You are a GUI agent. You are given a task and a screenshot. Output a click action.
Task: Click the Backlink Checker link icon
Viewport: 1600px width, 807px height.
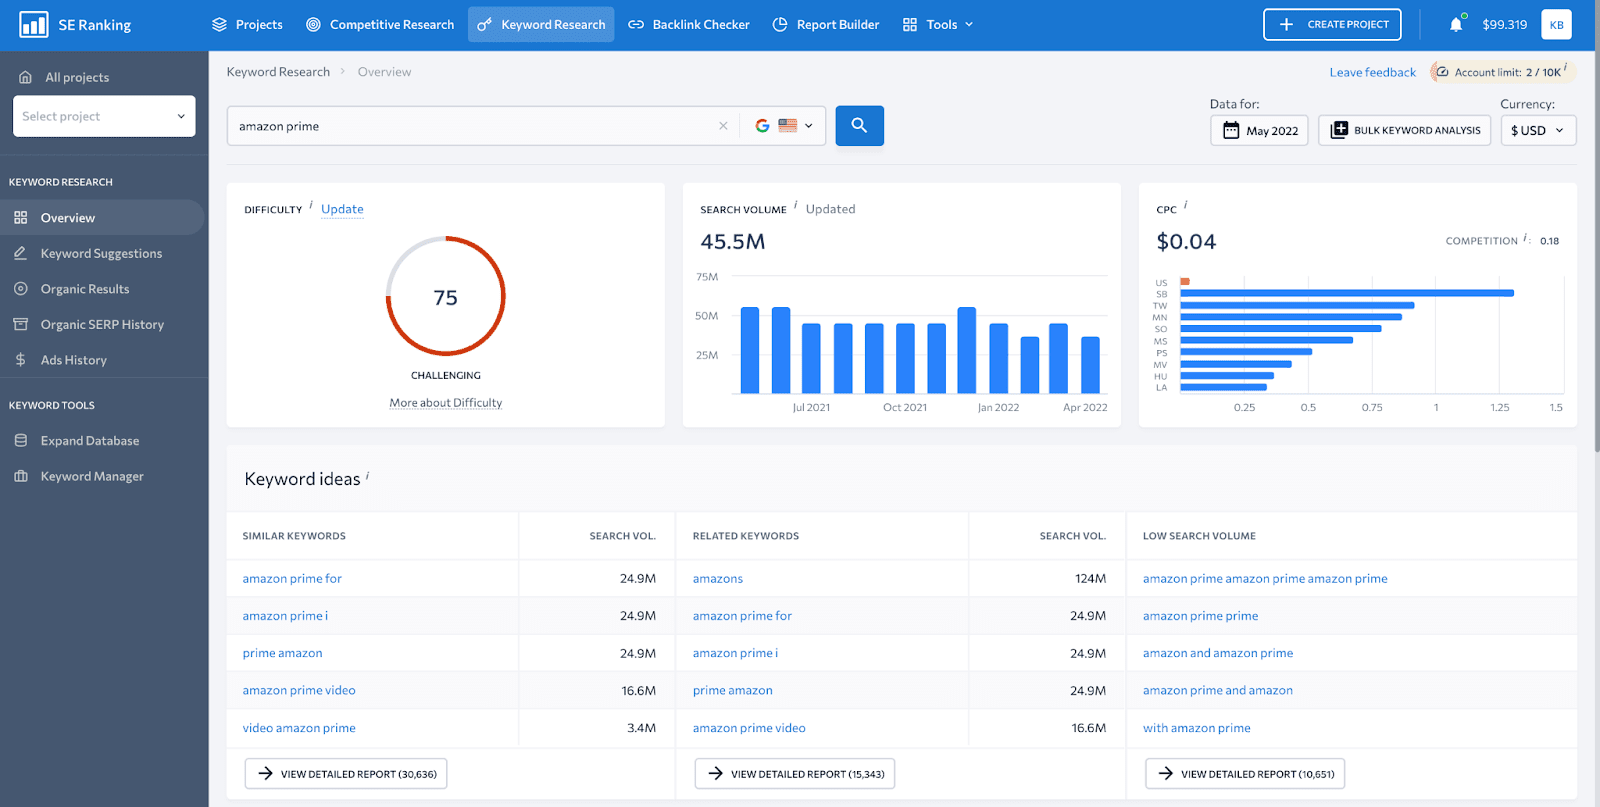coord(636,24)
